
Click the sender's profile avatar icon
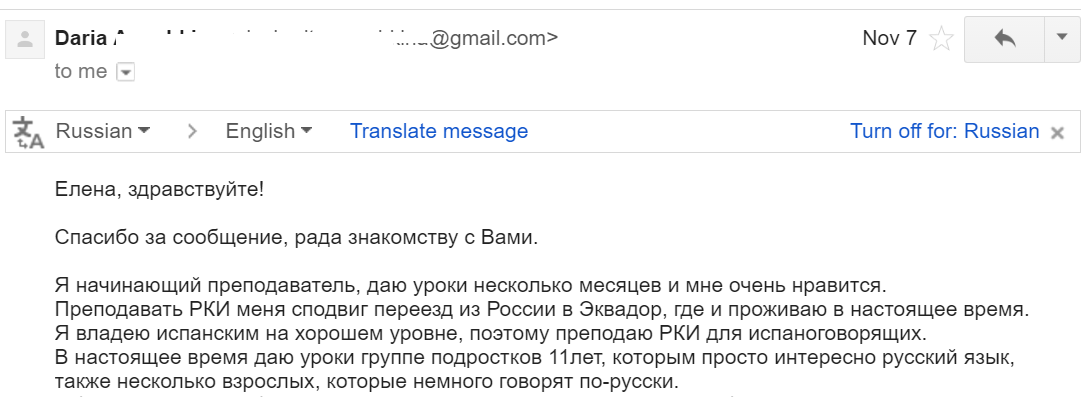[x=25, y=39]
